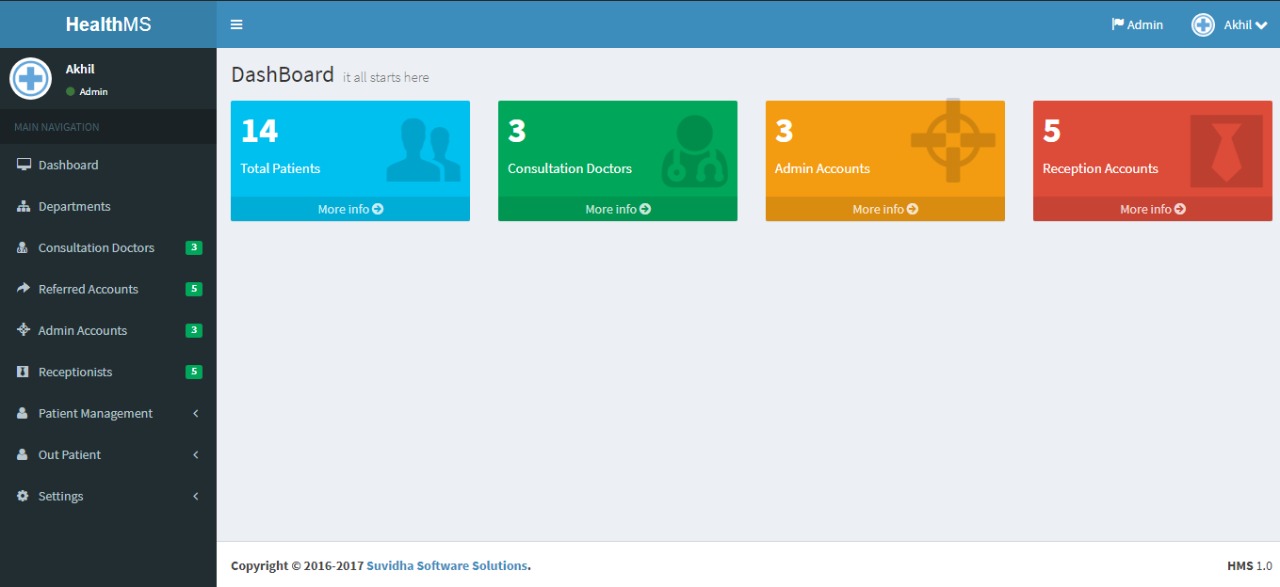Open the Suvidha Software Solutions link
1280x587 pixels.
tap(446, 566)
